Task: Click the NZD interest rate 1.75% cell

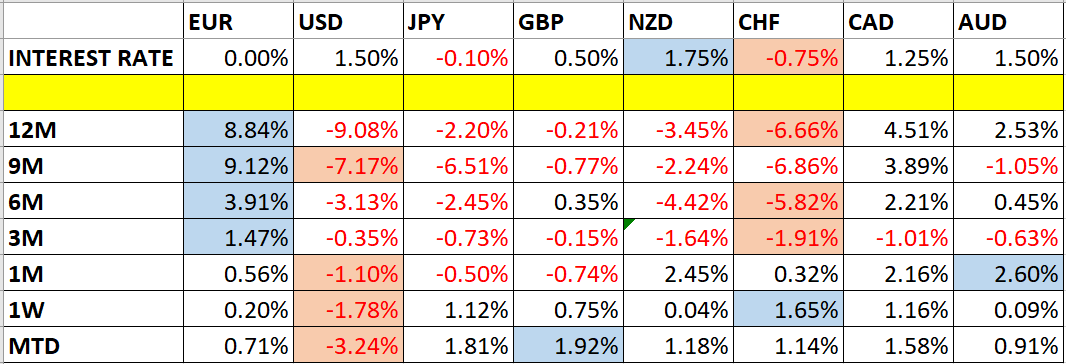Action: [678, 59]
